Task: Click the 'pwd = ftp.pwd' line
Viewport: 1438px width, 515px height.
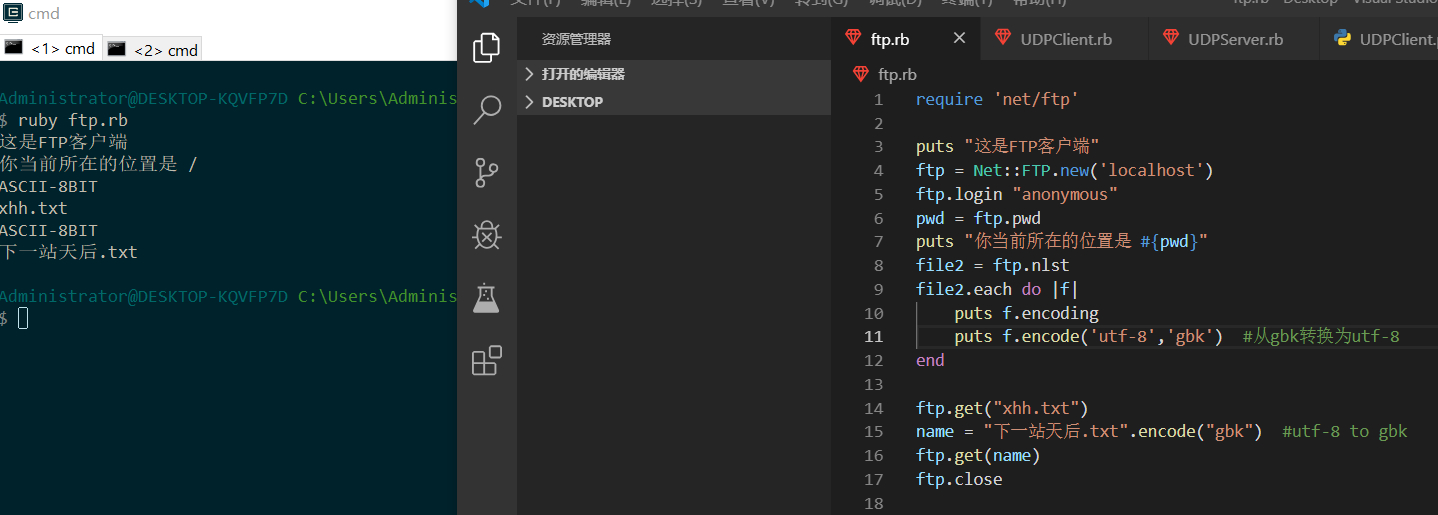Action: click(978, 218)
